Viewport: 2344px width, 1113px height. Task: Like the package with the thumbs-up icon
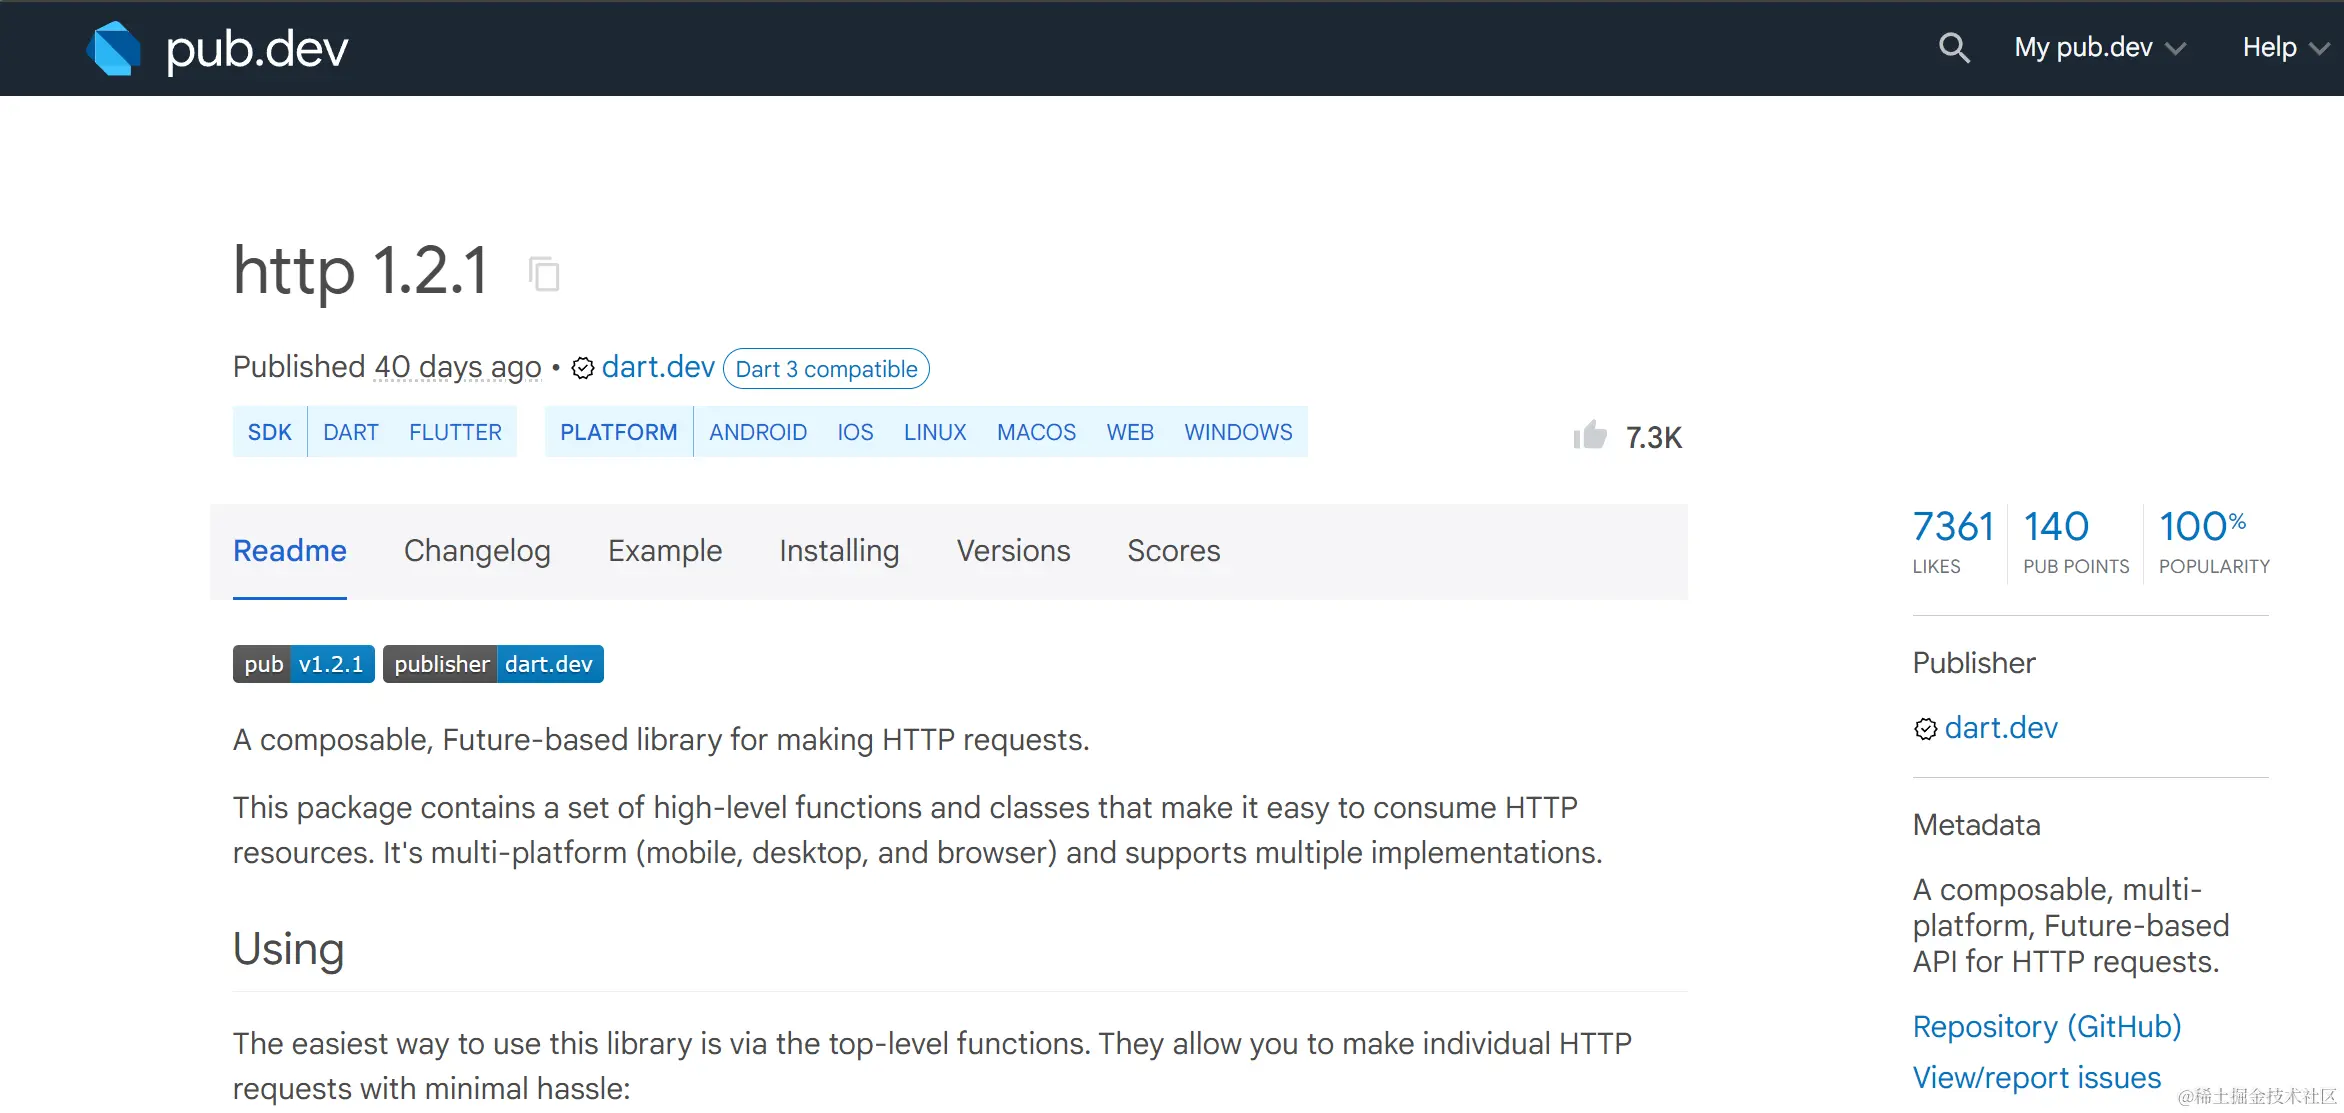coord(1589,436)
